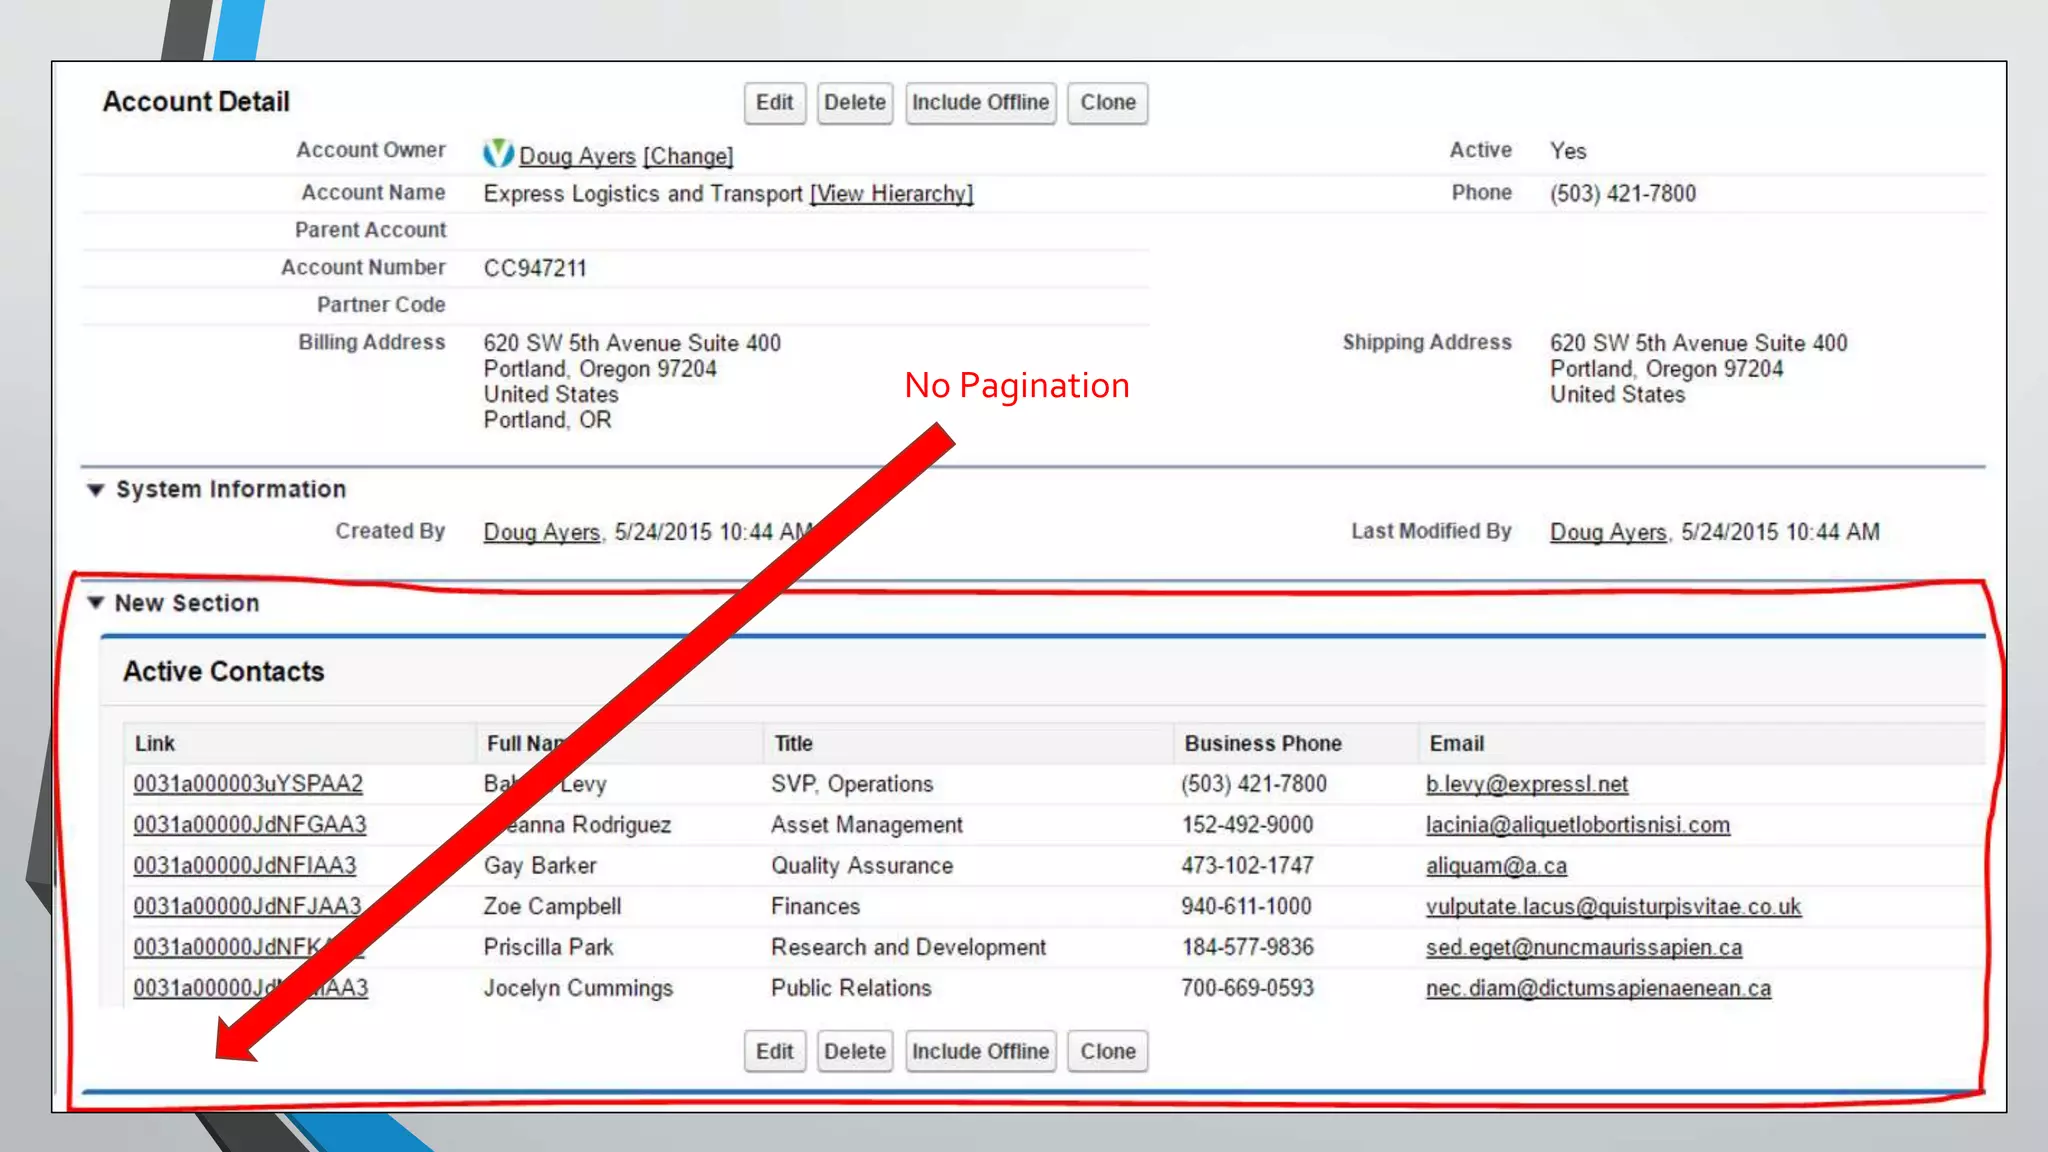Open Doug Ayers link in Created By
The image size is (2048, 1152).
click(x=542, y=532)
